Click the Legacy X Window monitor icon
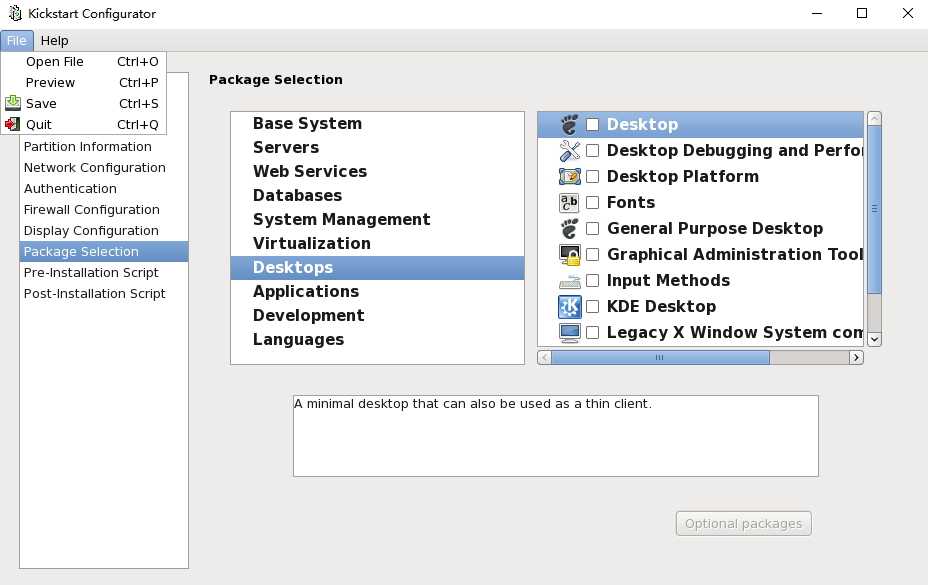The image size is (928, 585). tap(569, 333)
